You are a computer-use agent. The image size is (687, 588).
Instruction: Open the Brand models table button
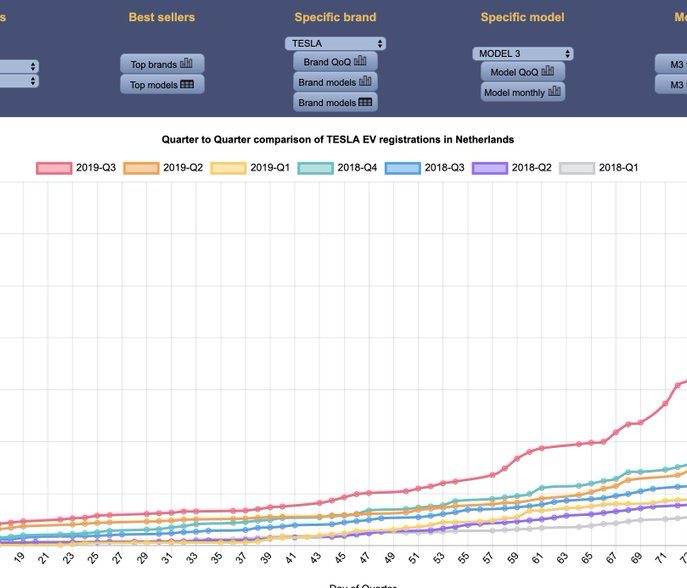(335, 103)
